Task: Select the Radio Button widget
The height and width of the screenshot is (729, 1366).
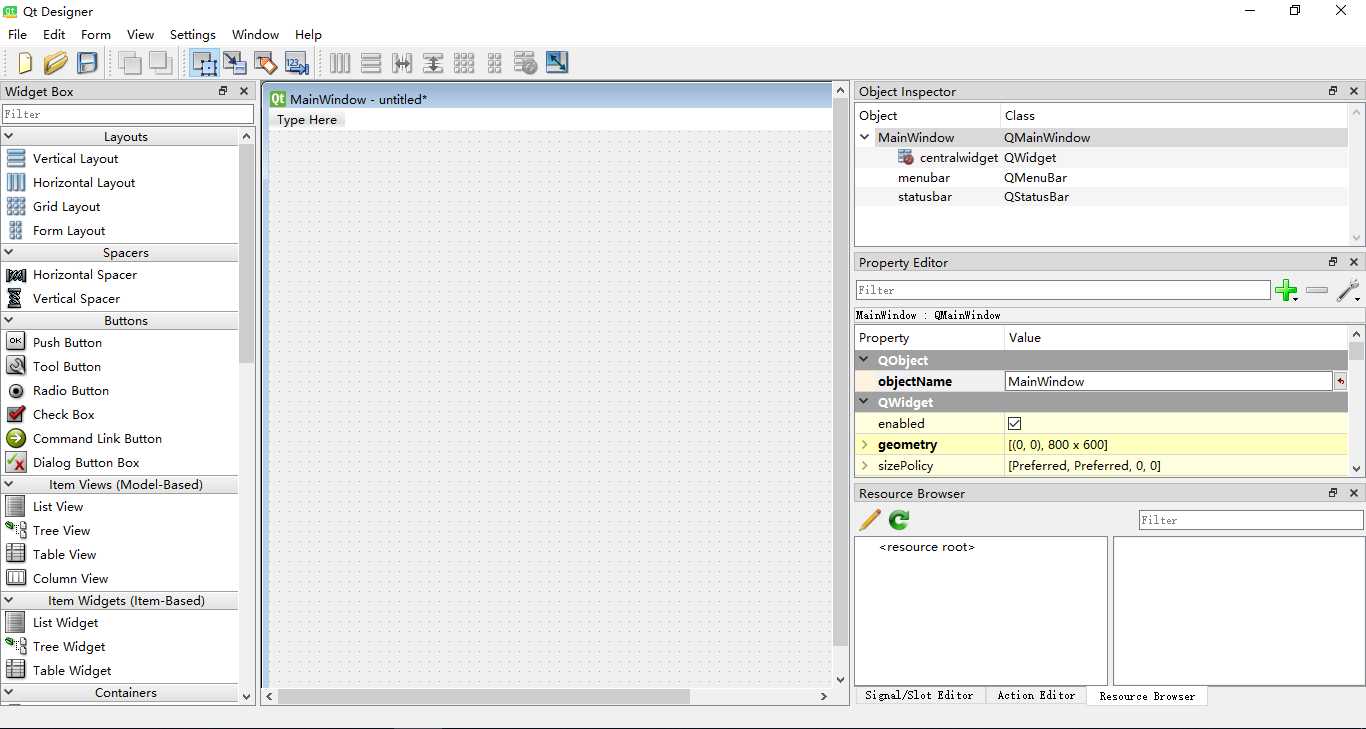Action: [x=70, y=390]
